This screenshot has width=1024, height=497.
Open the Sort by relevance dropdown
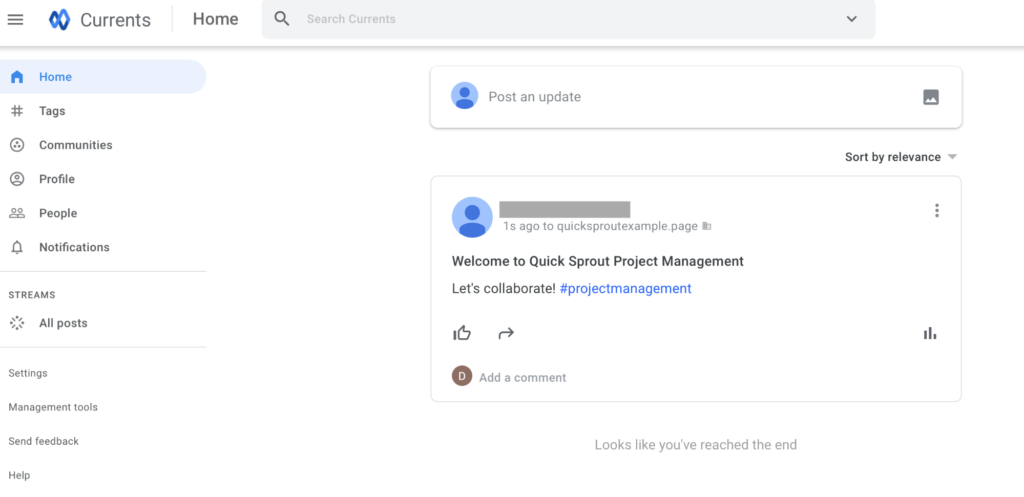click(901, 157)
